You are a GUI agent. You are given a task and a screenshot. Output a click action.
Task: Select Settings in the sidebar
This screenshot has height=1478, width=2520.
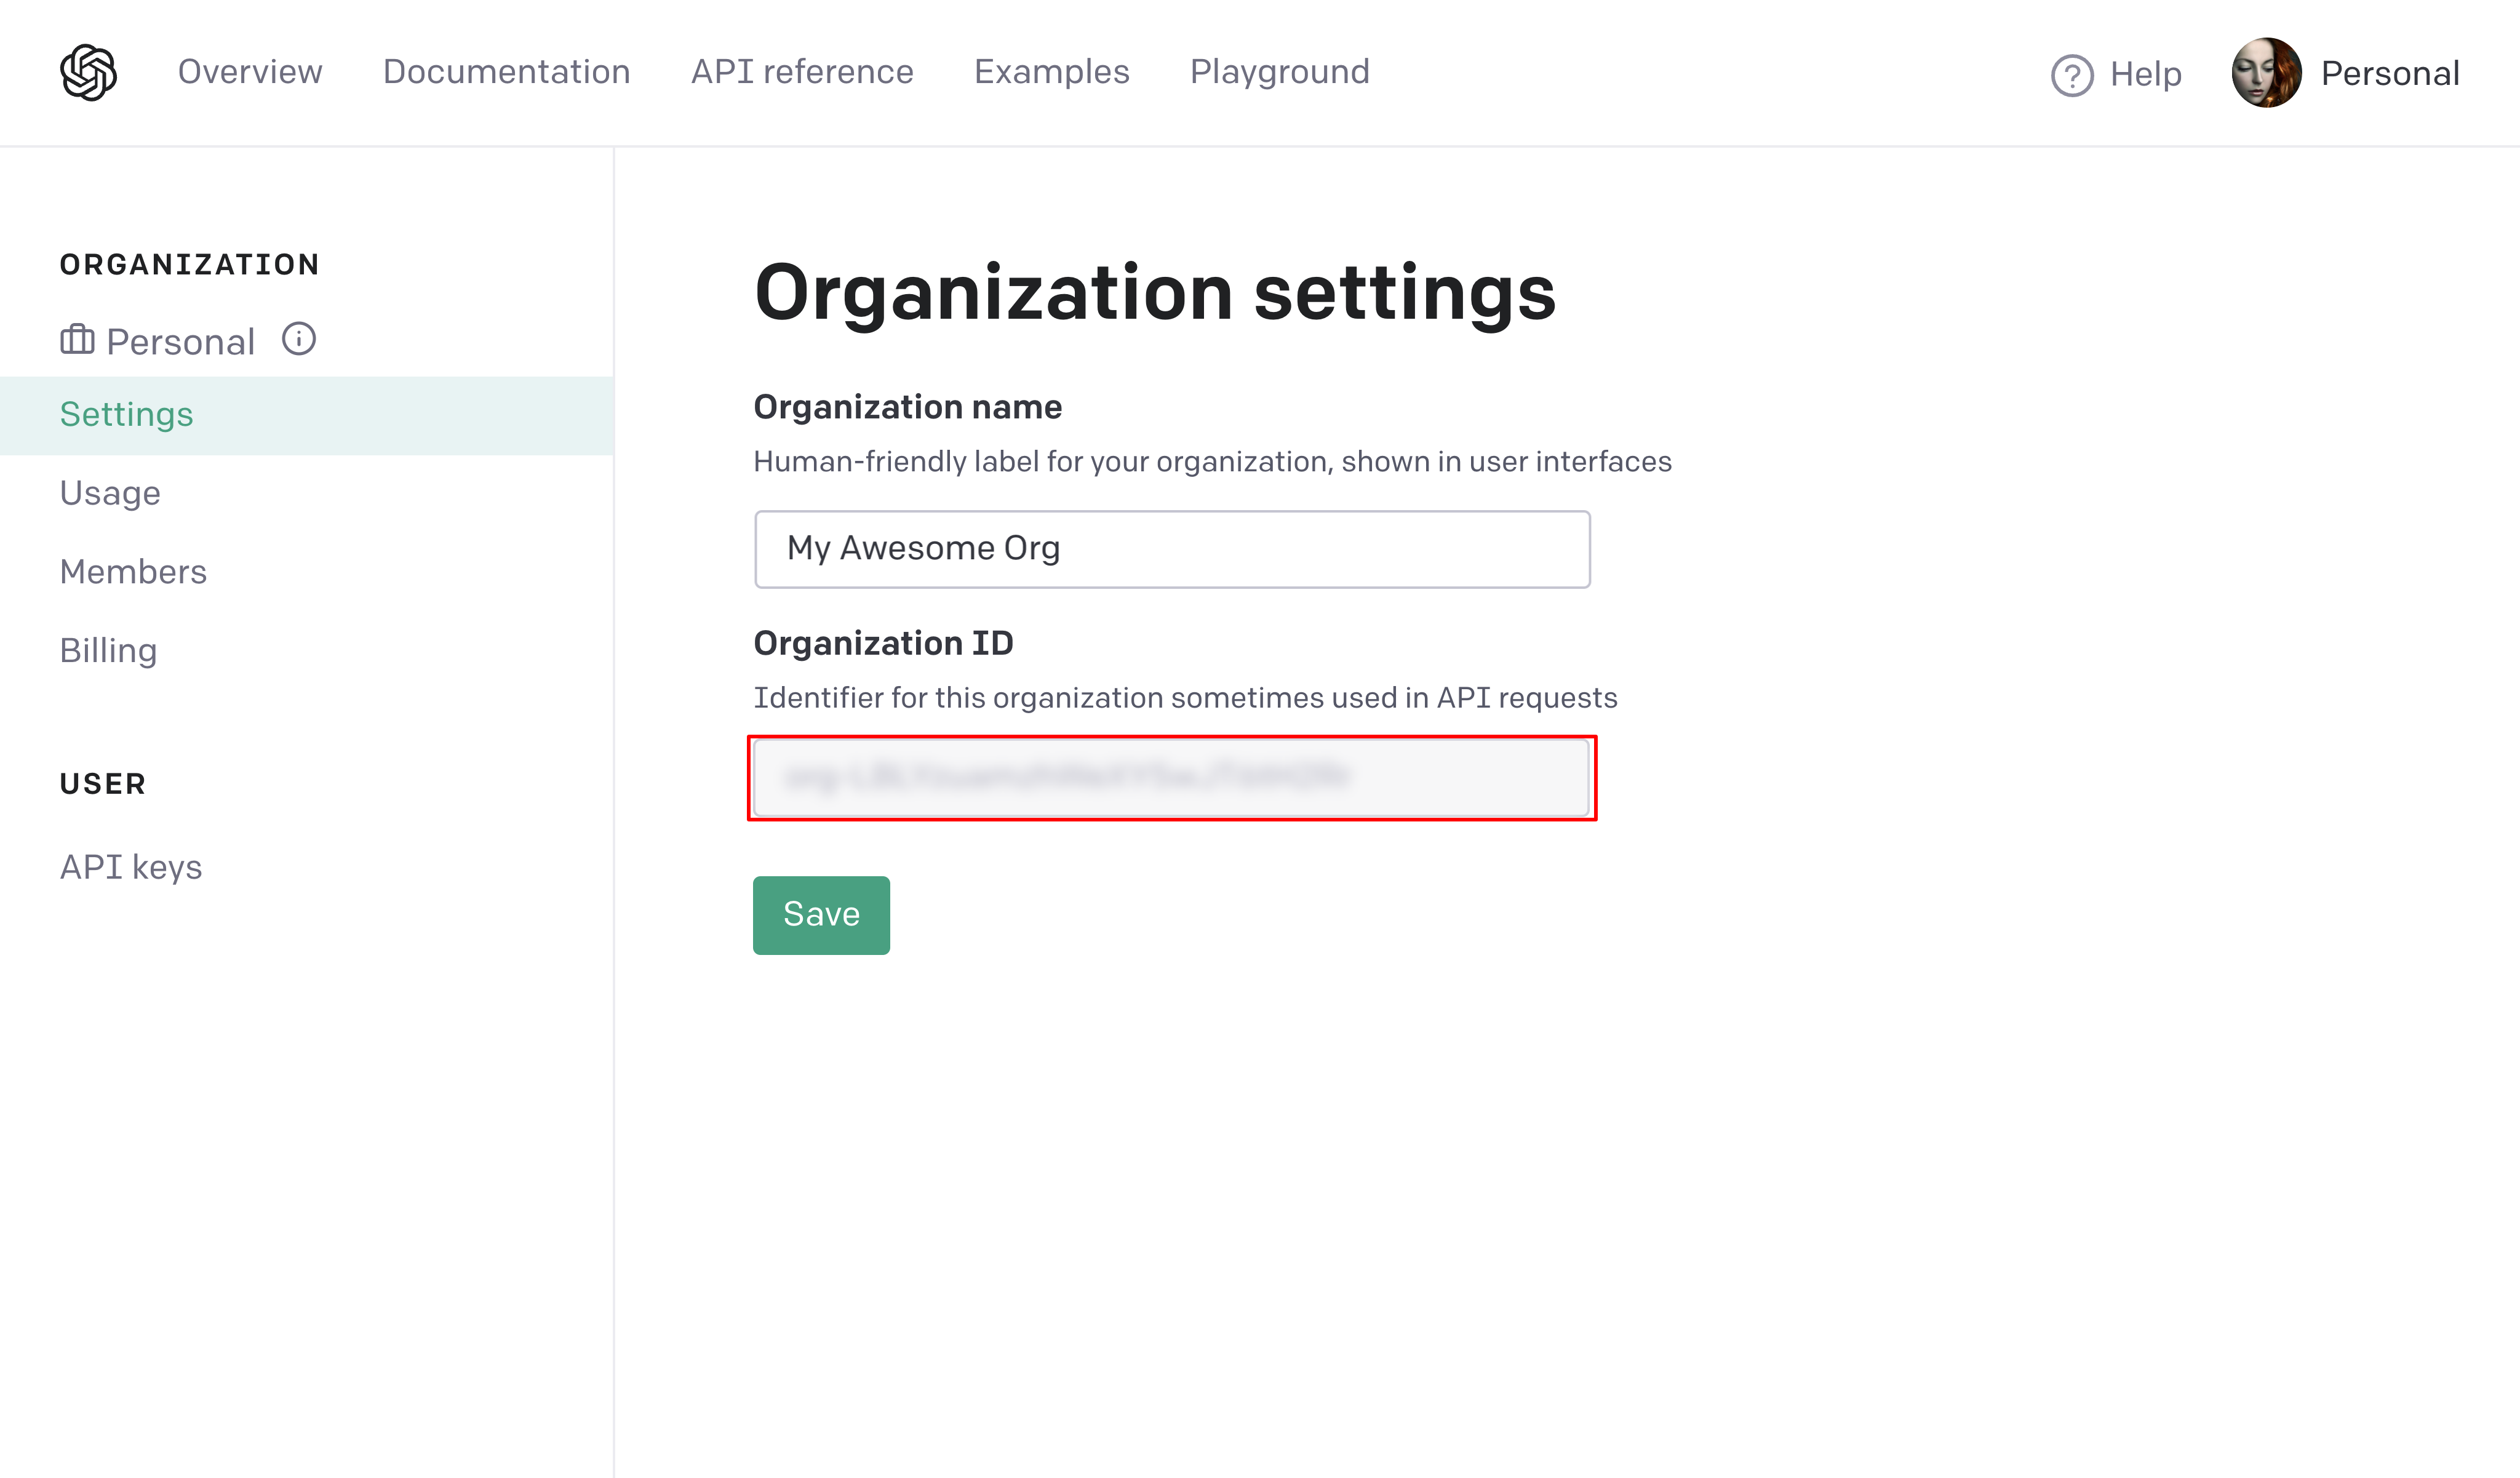(x=307, y=415)
